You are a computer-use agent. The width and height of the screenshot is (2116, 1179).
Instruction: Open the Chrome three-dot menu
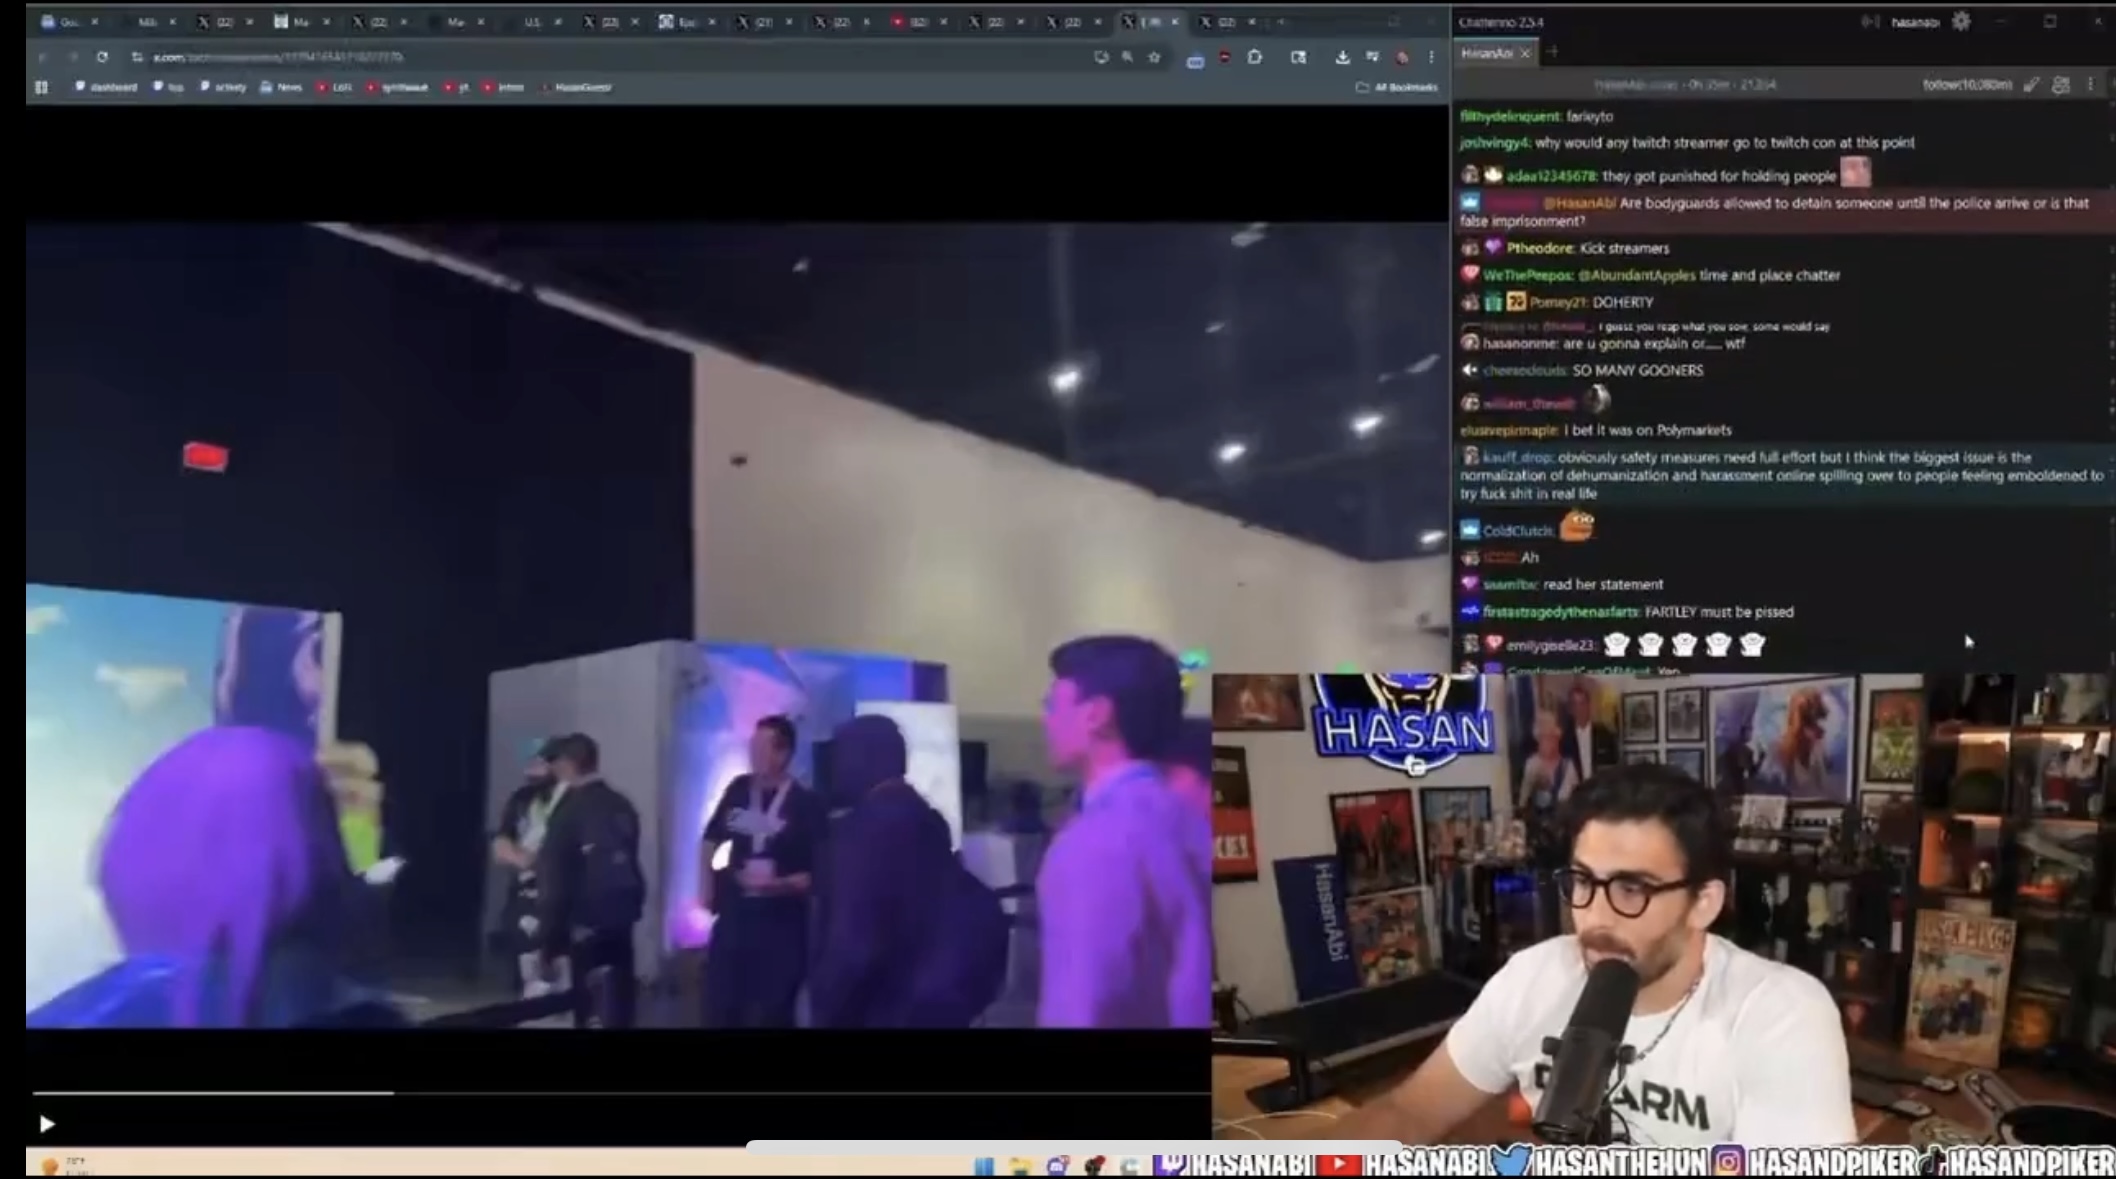(x=1431, y=57)
